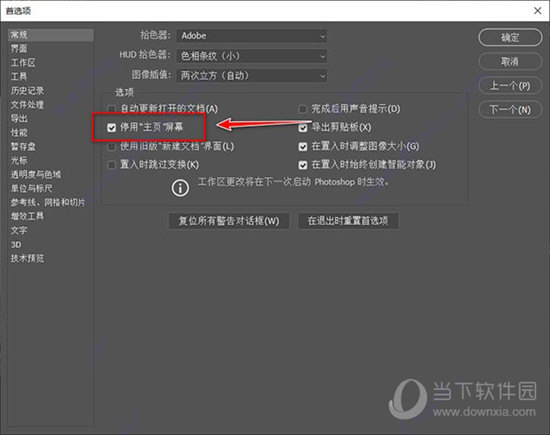Uncheck 在置入时调整图像大小(G)
This screenshot has width=550, height=435.
303,146
